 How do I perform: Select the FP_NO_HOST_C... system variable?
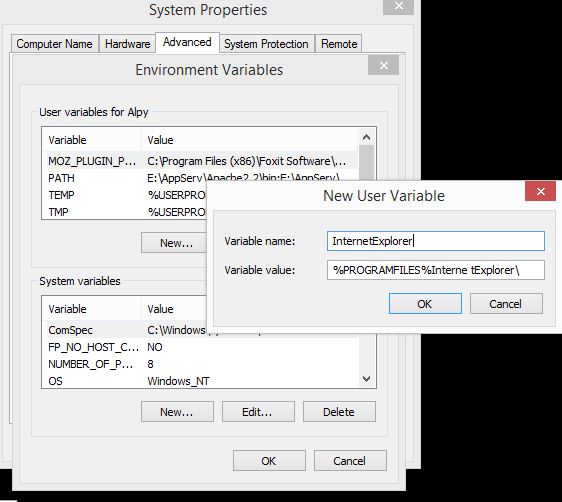click(201, 347)
